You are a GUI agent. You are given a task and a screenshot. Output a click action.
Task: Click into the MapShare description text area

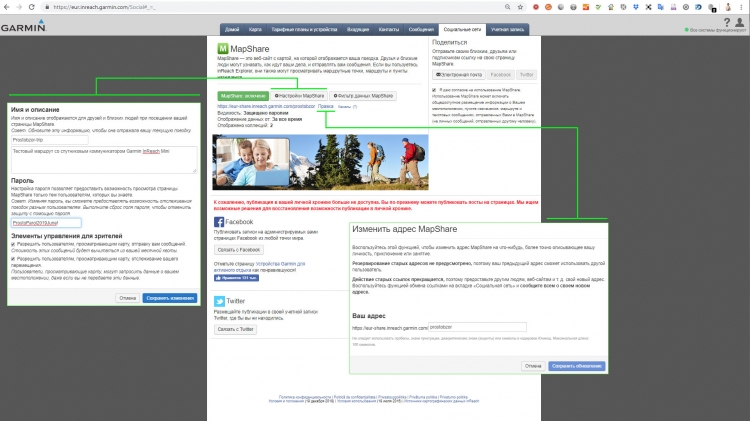tap(104, 160)
